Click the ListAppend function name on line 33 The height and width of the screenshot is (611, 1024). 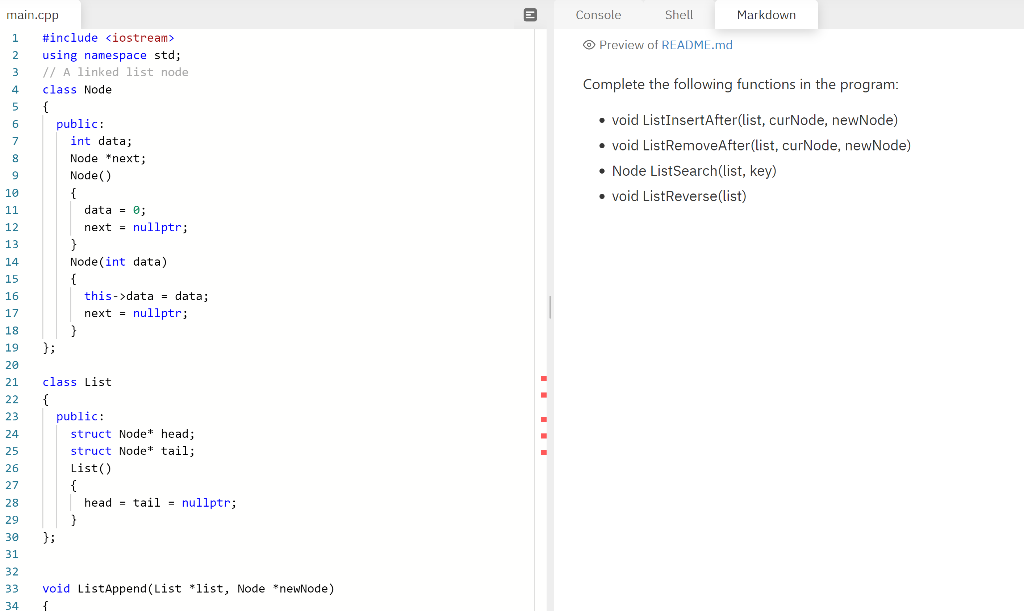[x=113, y=588]
